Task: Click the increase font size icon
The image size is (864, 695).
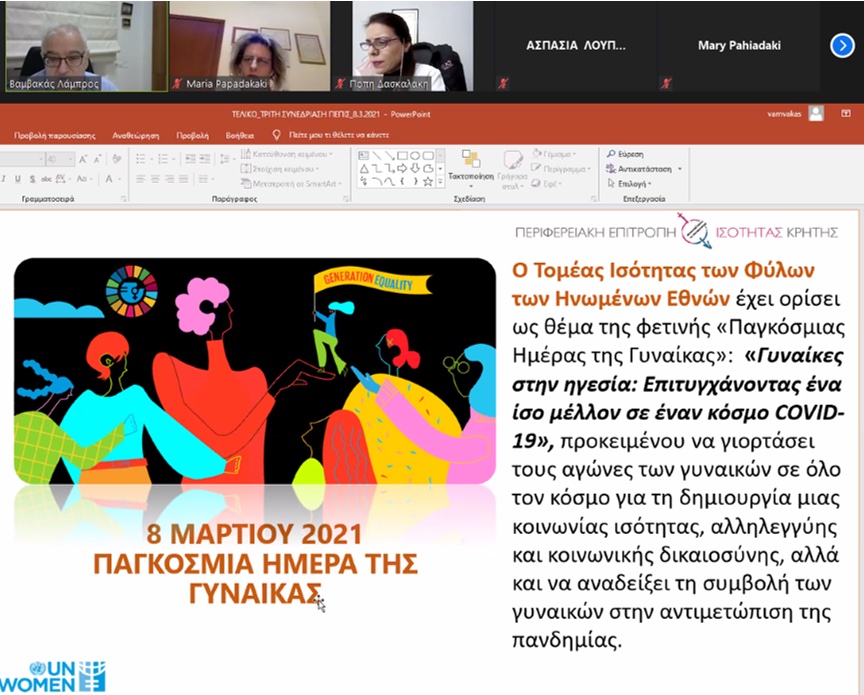Action: 84,160
